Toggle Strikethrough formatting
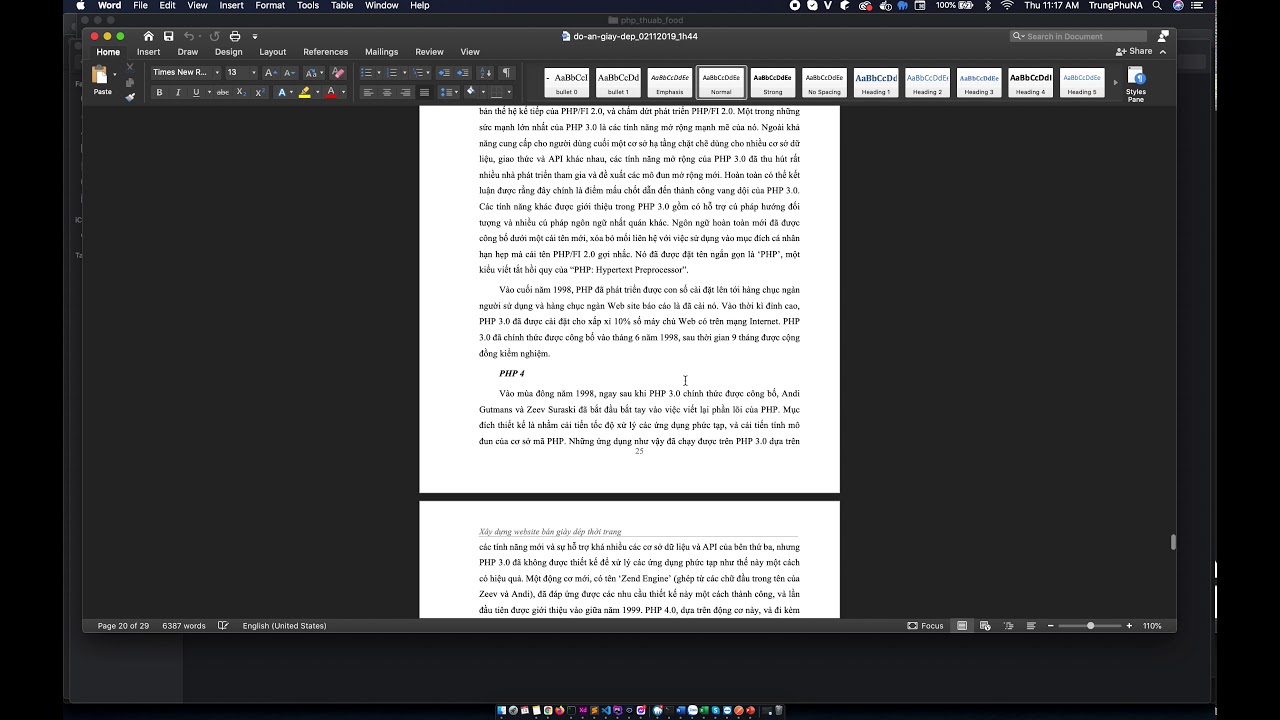This screenshot has height=720, width=1280. pyautogui.click(x=223, y=92)
